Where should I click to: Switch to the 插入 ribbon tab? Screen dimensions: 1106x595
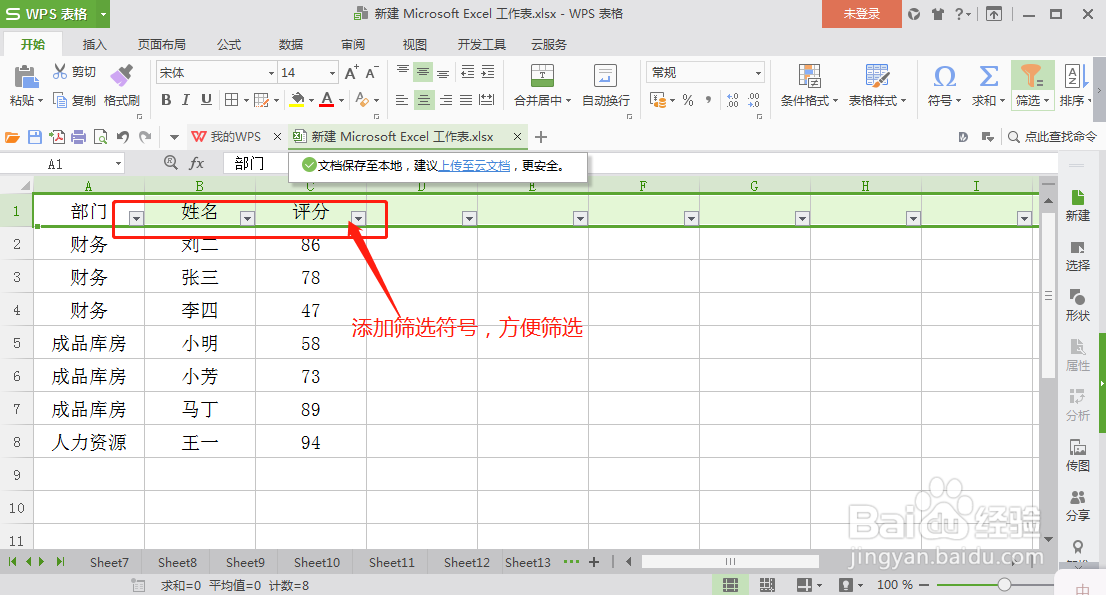[94, 44]
